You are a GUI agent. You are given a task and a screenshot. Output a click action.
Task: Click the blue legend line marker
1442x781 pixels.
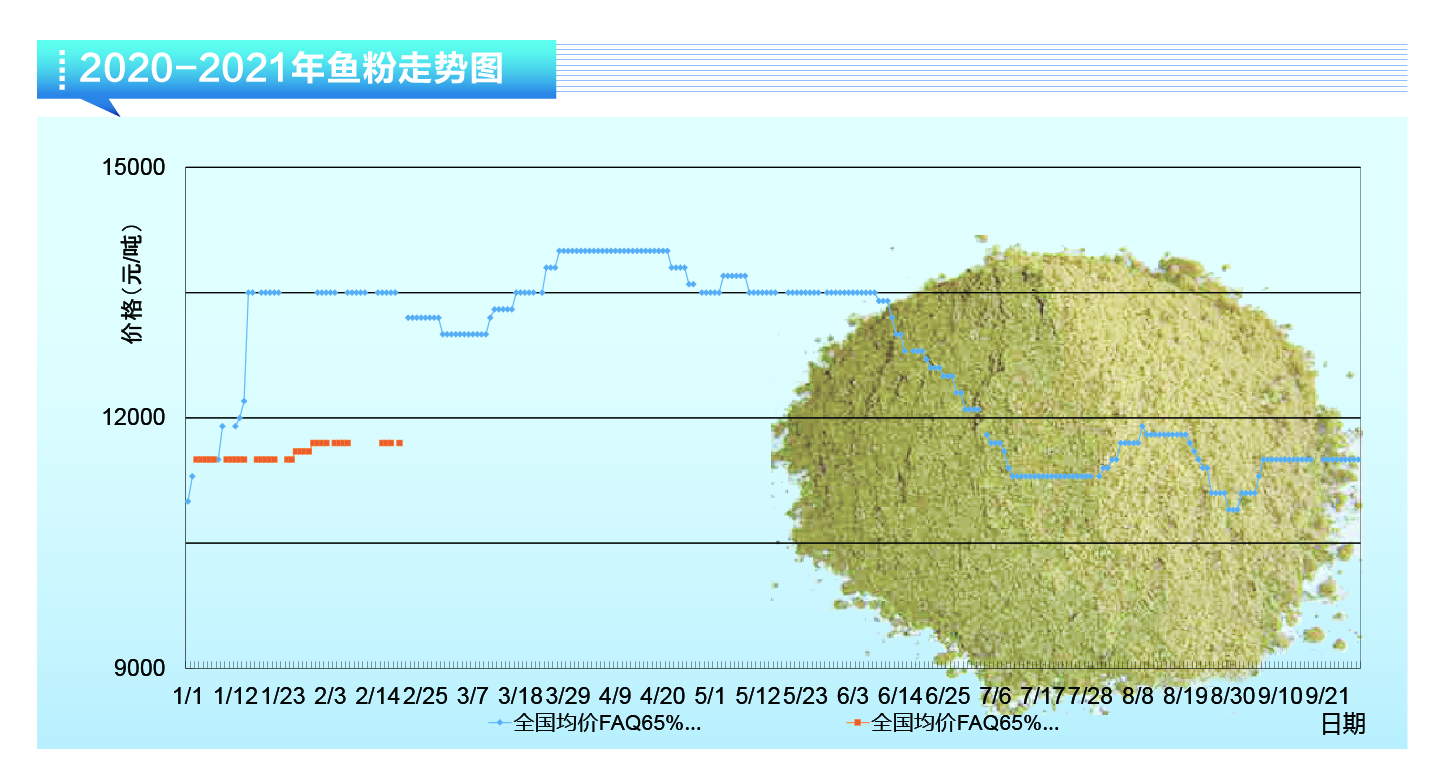click(x=499, y=723)
